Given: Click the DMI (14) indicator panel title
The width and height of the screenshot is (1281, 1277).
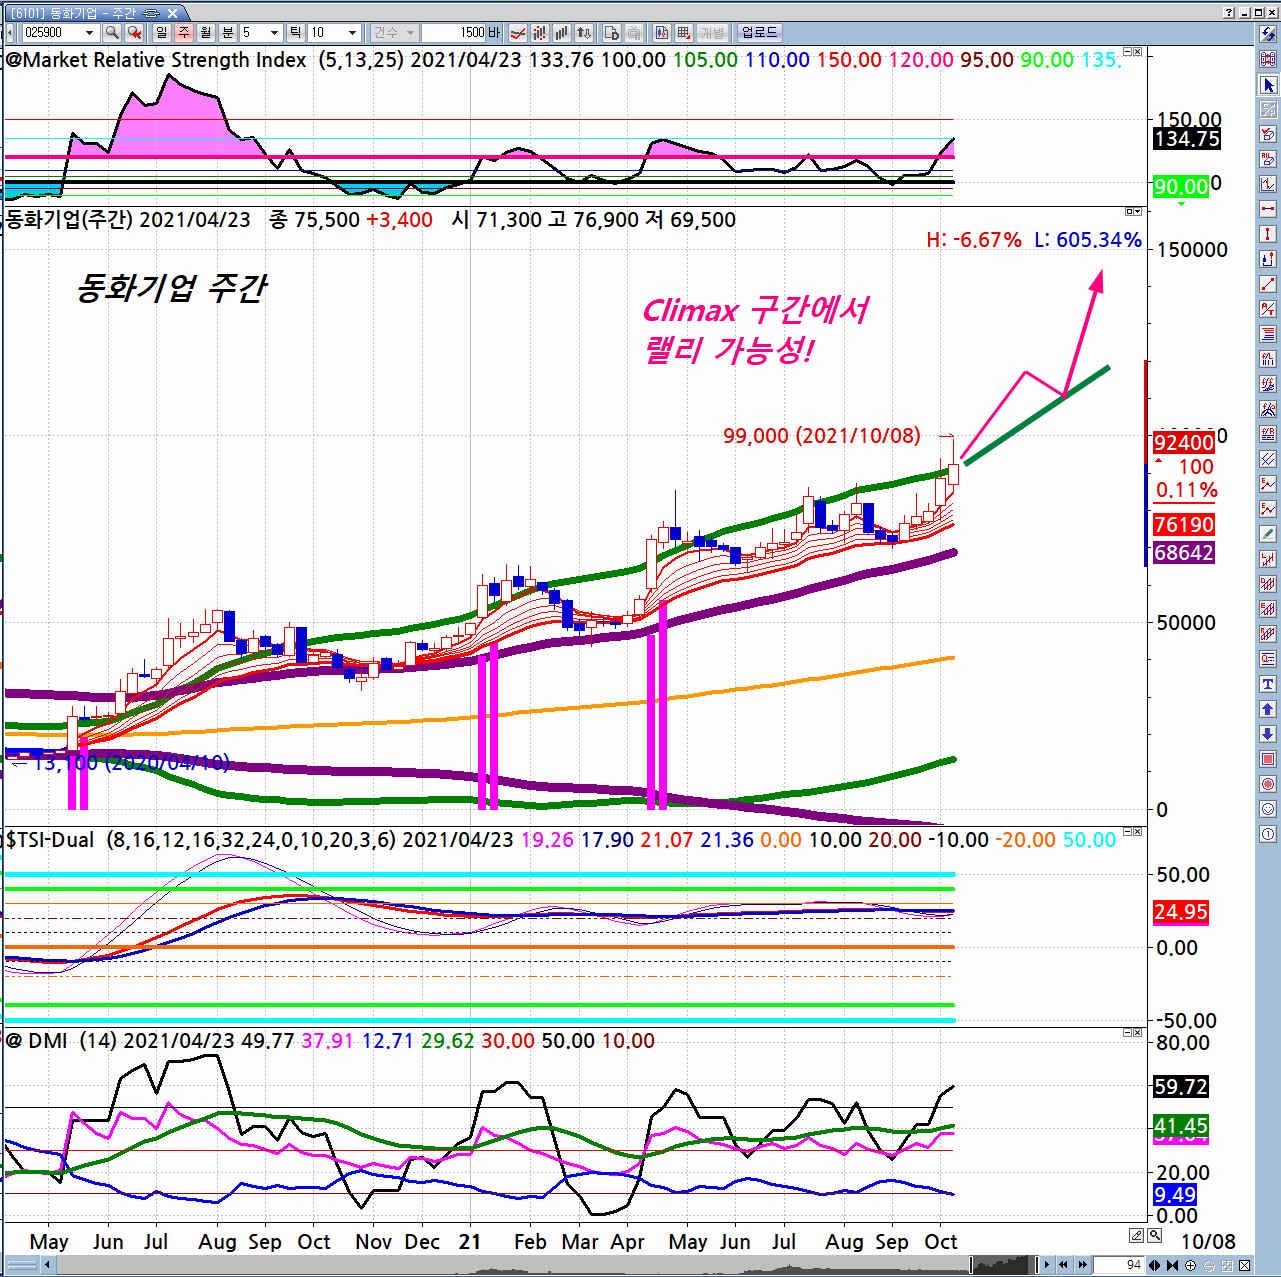Looking at the screenshot, I should click(60, 1041).
